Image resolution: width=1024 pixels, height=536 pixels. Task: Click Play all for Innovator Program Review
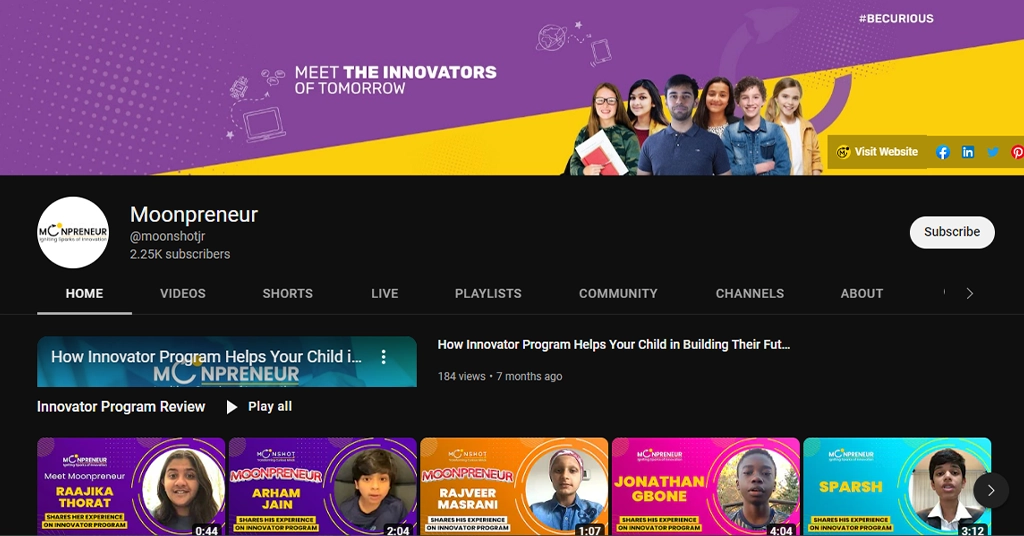click(259, 407)
